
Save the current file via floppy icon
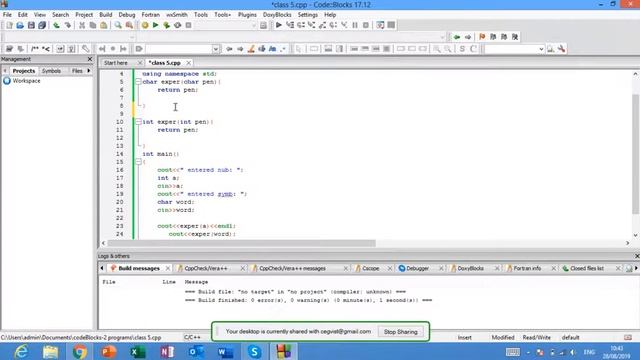[31, 25]
